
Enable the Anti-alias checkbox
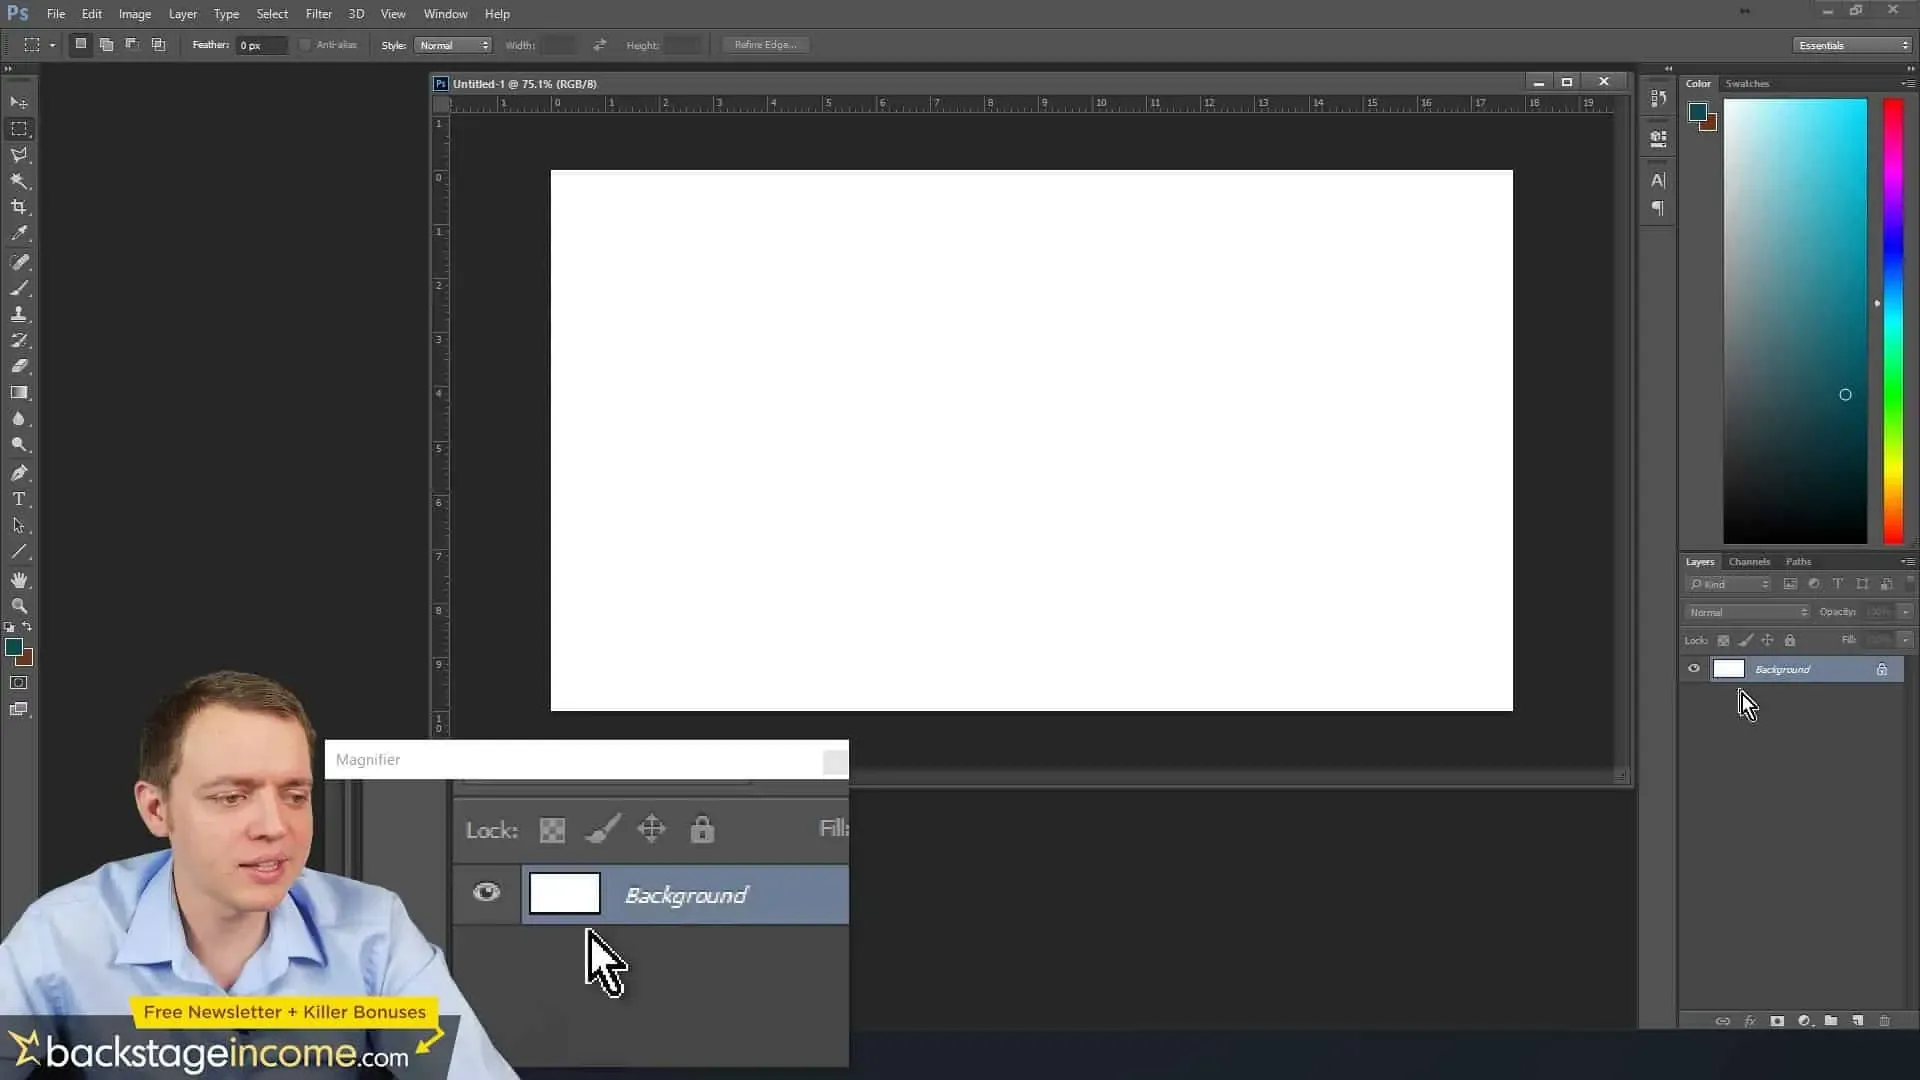(x=304, y=45)
